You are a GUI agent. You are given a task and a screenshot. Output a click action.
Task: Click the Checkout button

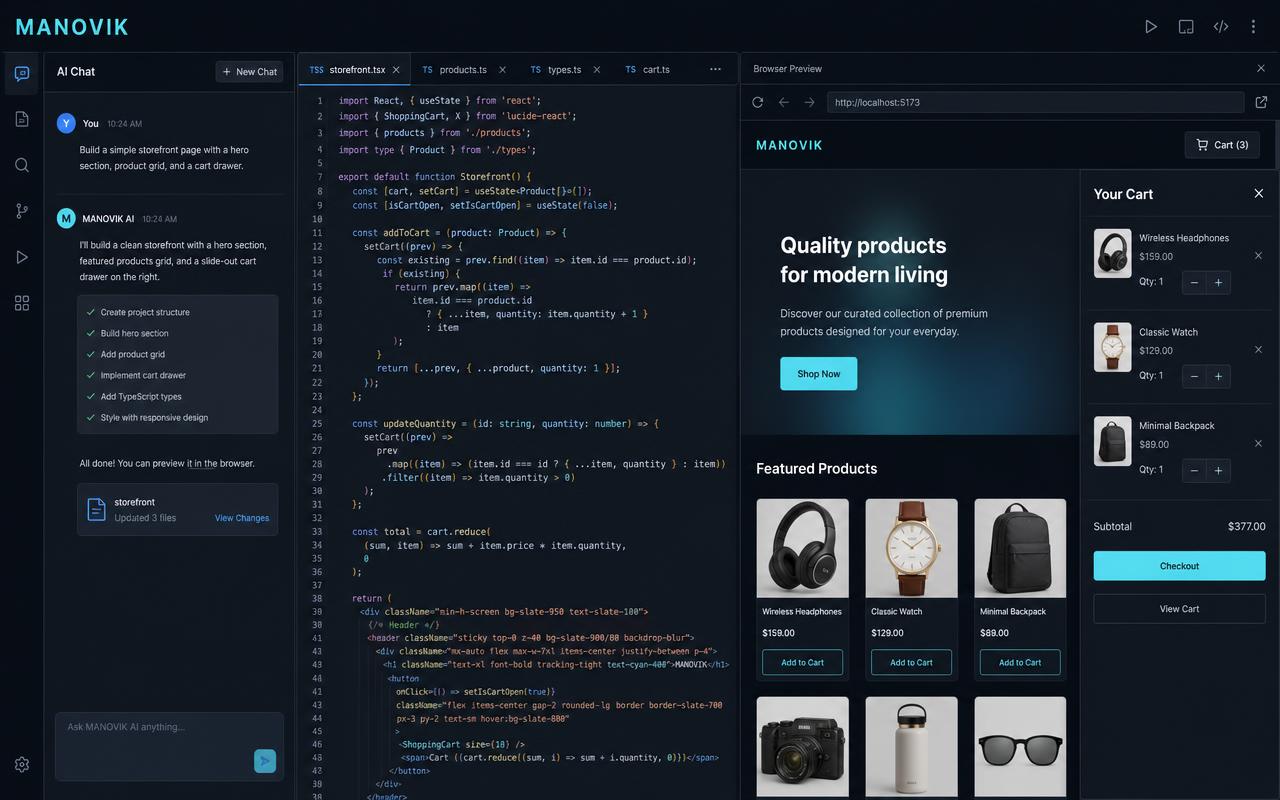click(x=1179, y=566)
